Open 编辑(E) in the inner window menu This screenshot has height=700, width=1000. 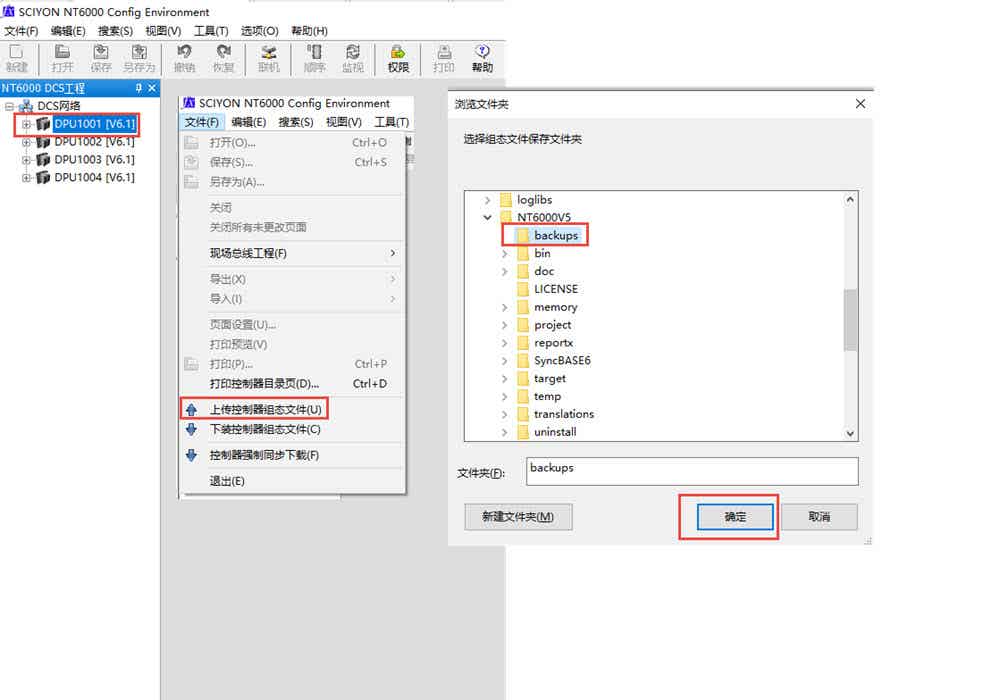[x=249, y=122]
